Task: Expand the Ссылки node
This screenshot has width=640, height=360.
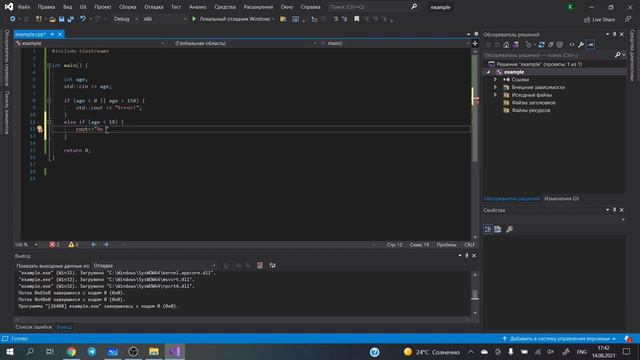Action: tap(496, 80)
